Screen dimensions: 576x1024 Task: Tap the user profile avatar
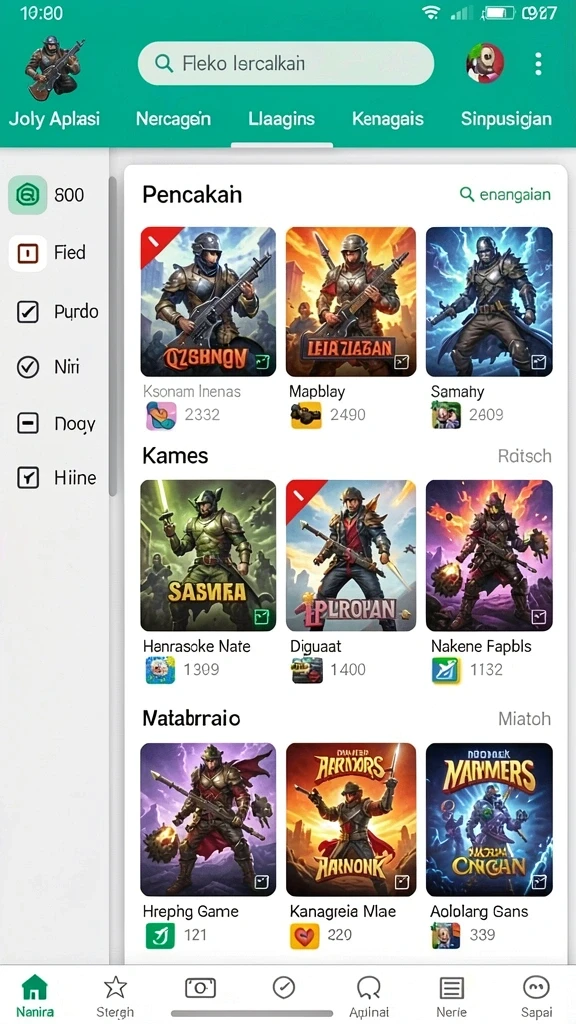pos(485,63)
